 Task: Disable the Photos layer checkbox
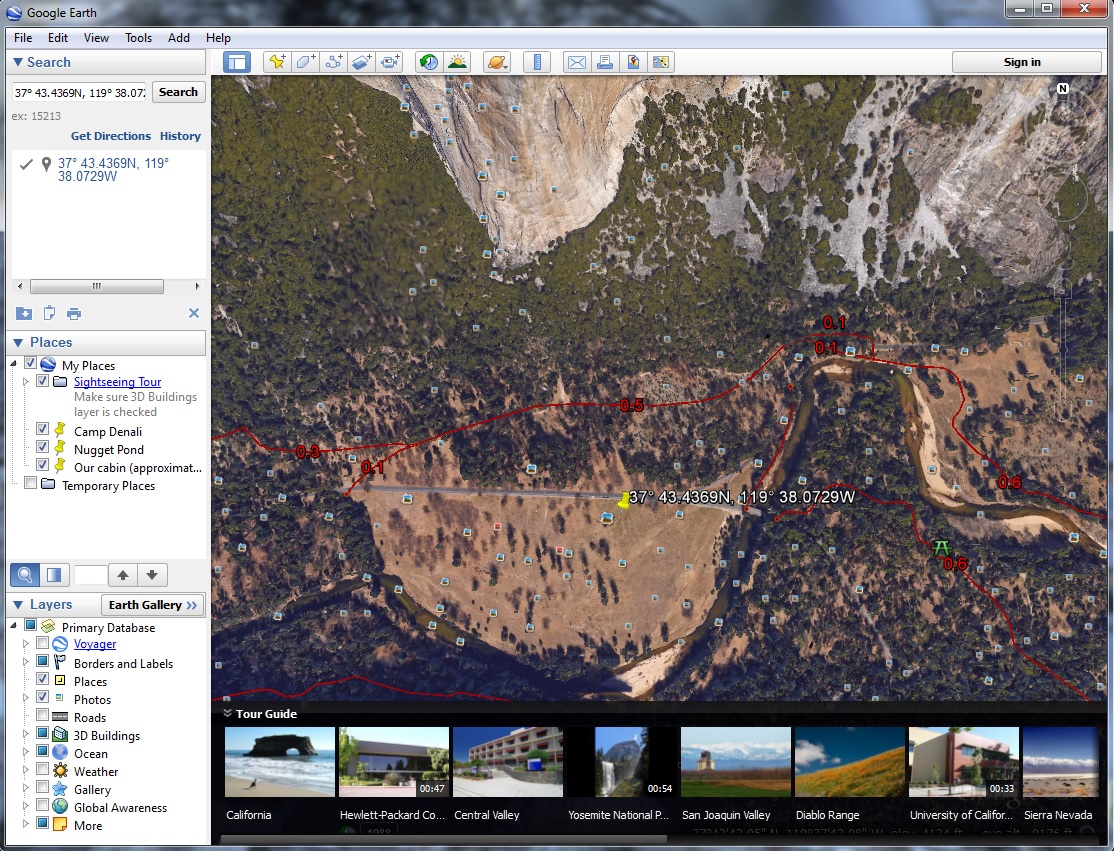point(42,698)
